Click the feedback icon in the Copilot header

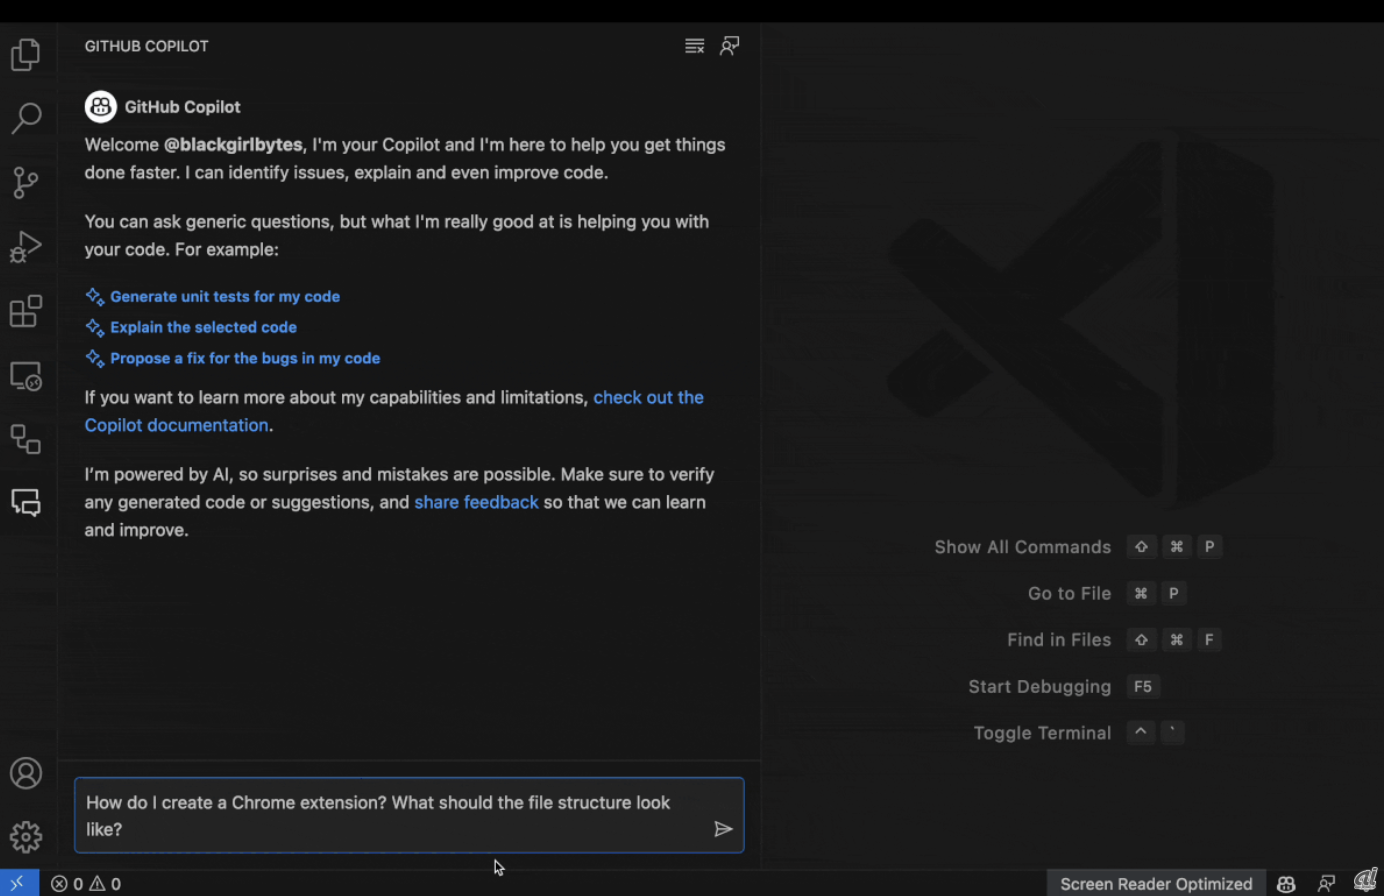tap(730, 46)
